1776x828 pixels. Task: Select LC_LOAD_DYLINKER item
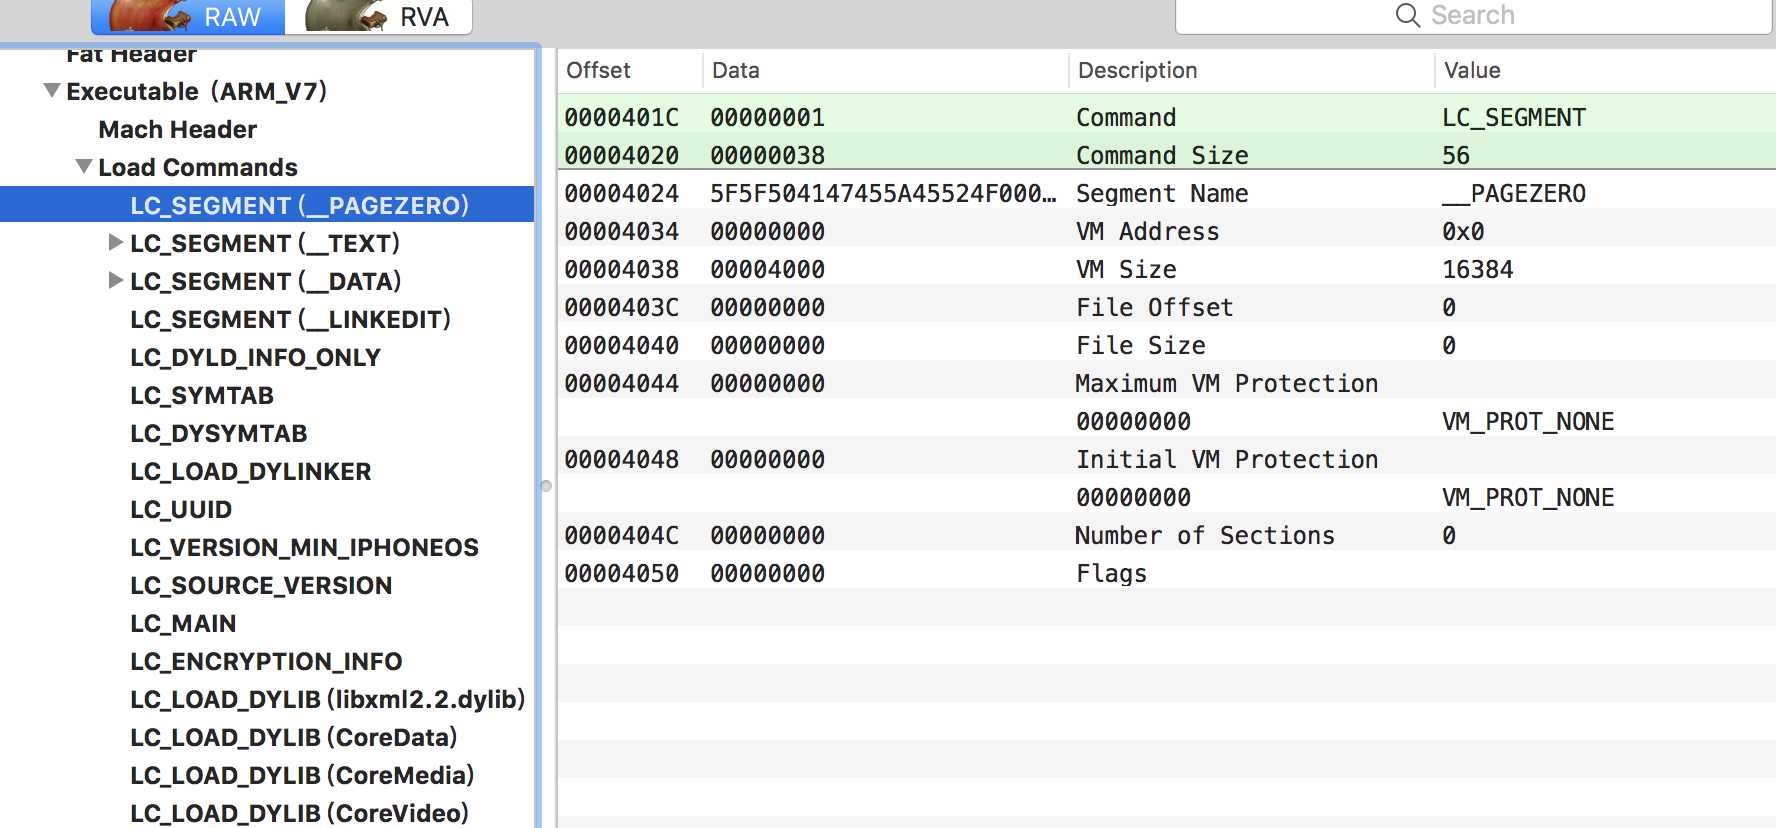251,471
